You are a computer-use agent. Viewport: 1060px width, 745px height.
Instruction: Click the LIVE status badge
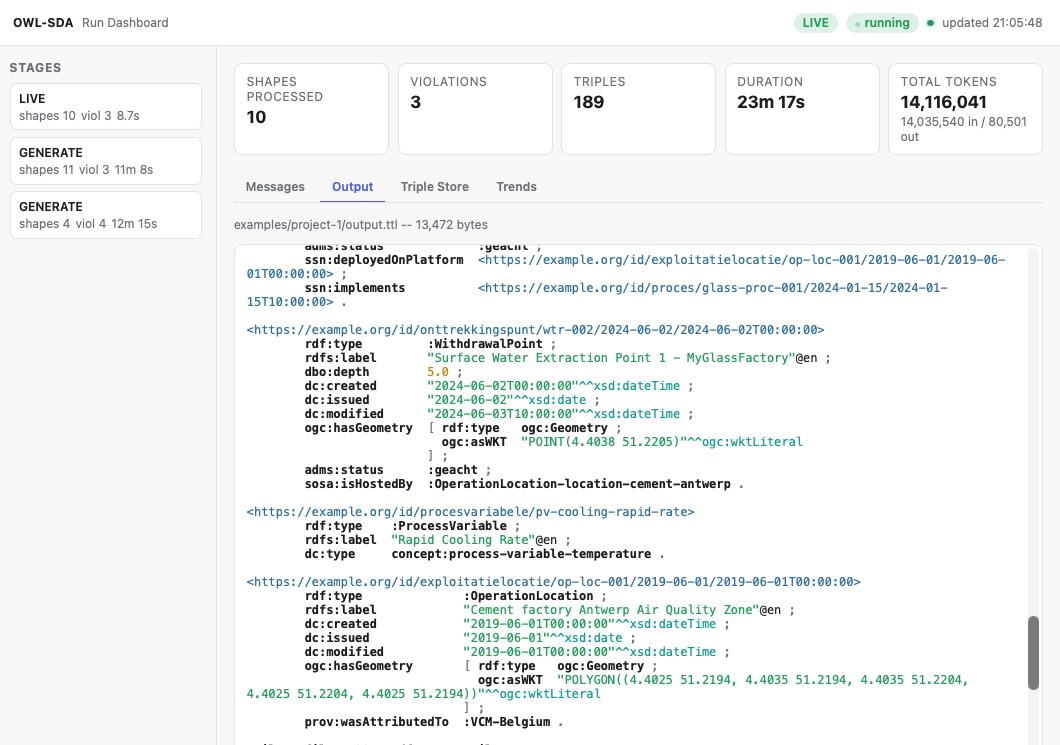pyautogui.click(x=815, y=23)
